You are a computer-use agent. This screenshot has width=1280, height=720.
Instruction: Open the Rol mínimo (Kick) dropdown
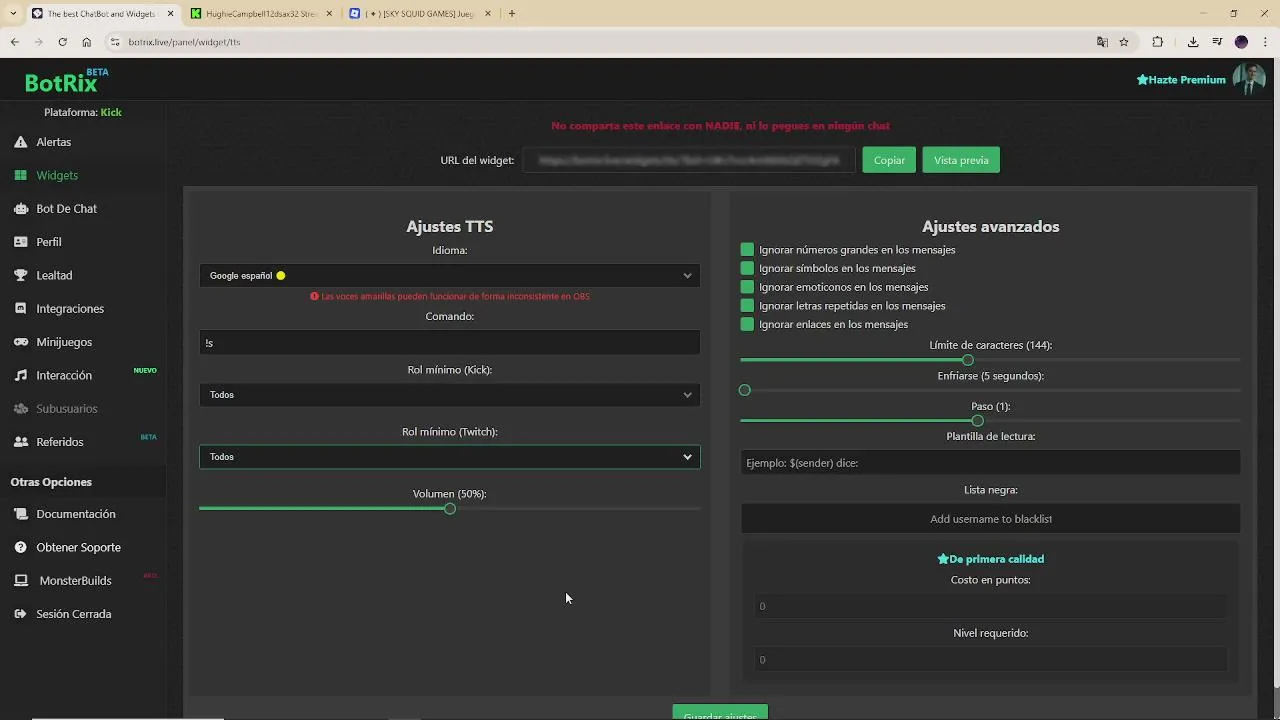pyautogui.click(x=450, y=394)
